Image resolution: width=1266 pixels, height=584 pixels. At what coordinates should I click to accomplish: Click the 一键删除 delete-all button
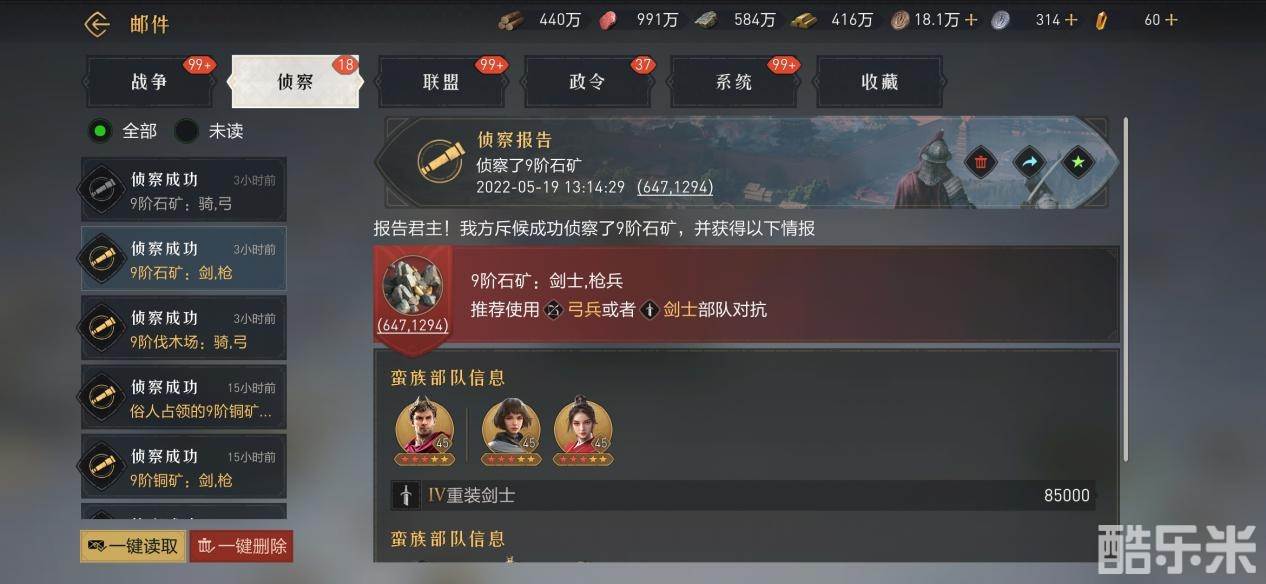click(241, 546)
